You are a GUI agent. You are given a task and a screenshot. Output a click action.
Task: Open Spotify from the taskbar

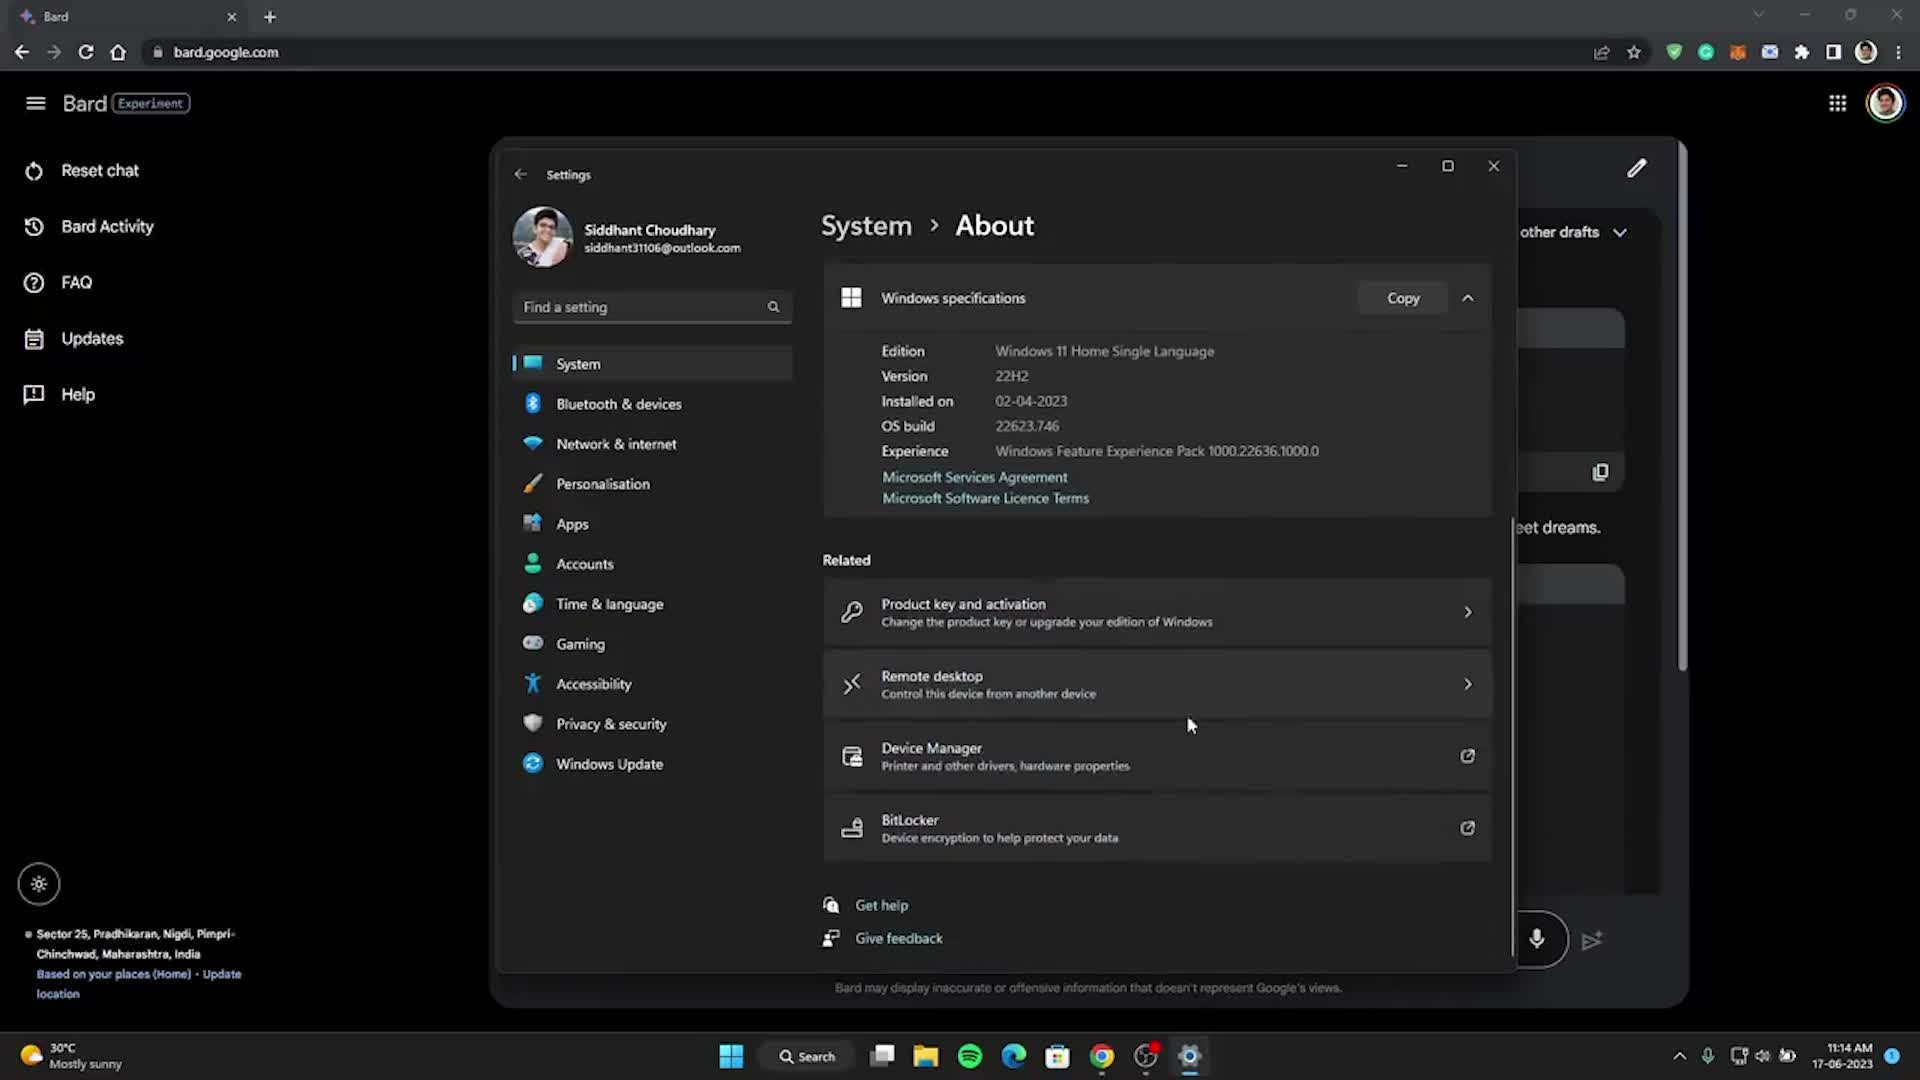[x=969, y=1056]
